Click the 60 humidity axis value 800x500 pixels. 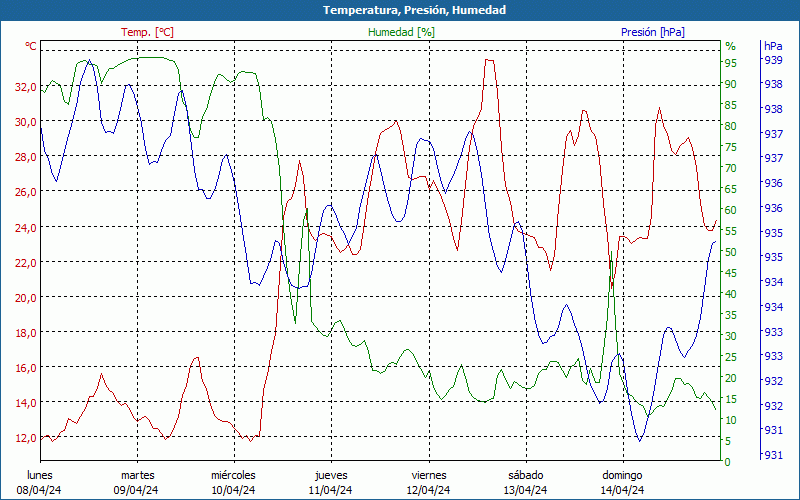tap(731, 210)
